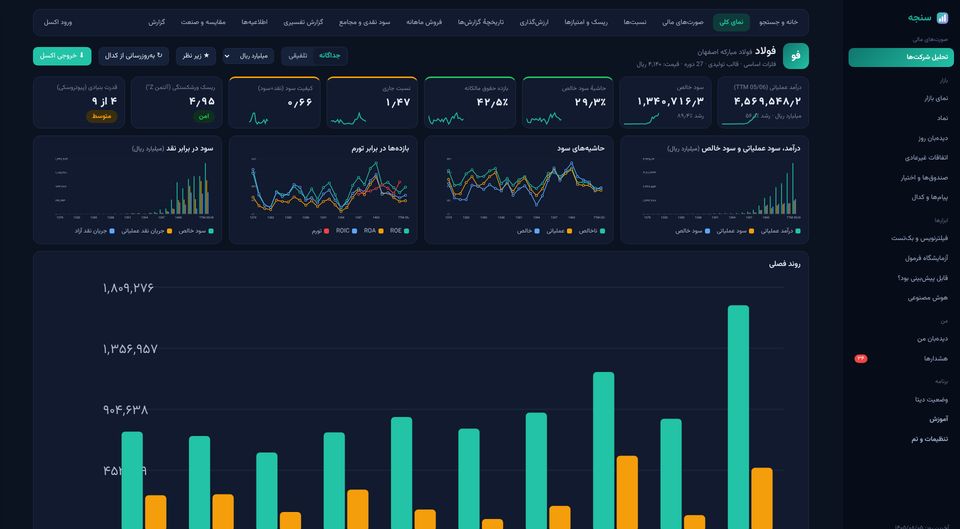Screen dimensions: 960x529
Task: Toggle خالص series in margins chart legend
Action: [528, 231]
